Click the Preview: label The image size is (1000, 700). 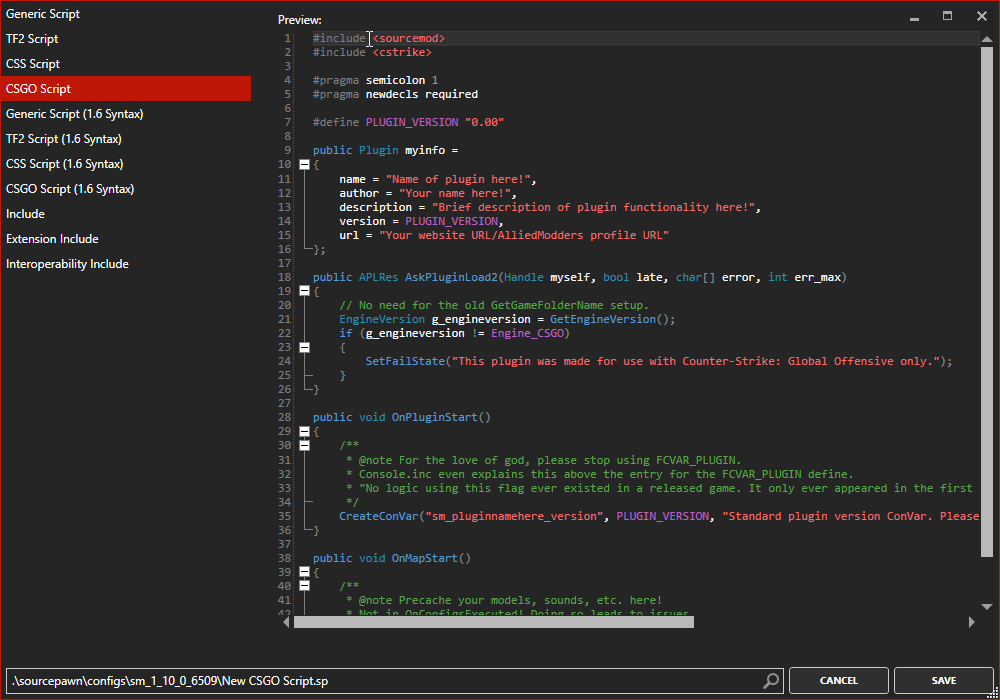click(x=300, y=20)
